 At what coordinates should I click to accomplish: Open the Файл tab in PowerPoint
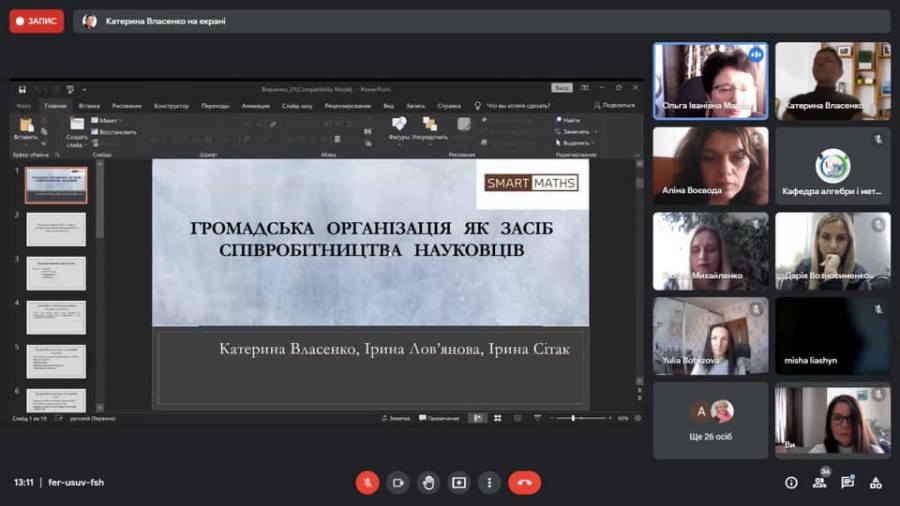24,106
